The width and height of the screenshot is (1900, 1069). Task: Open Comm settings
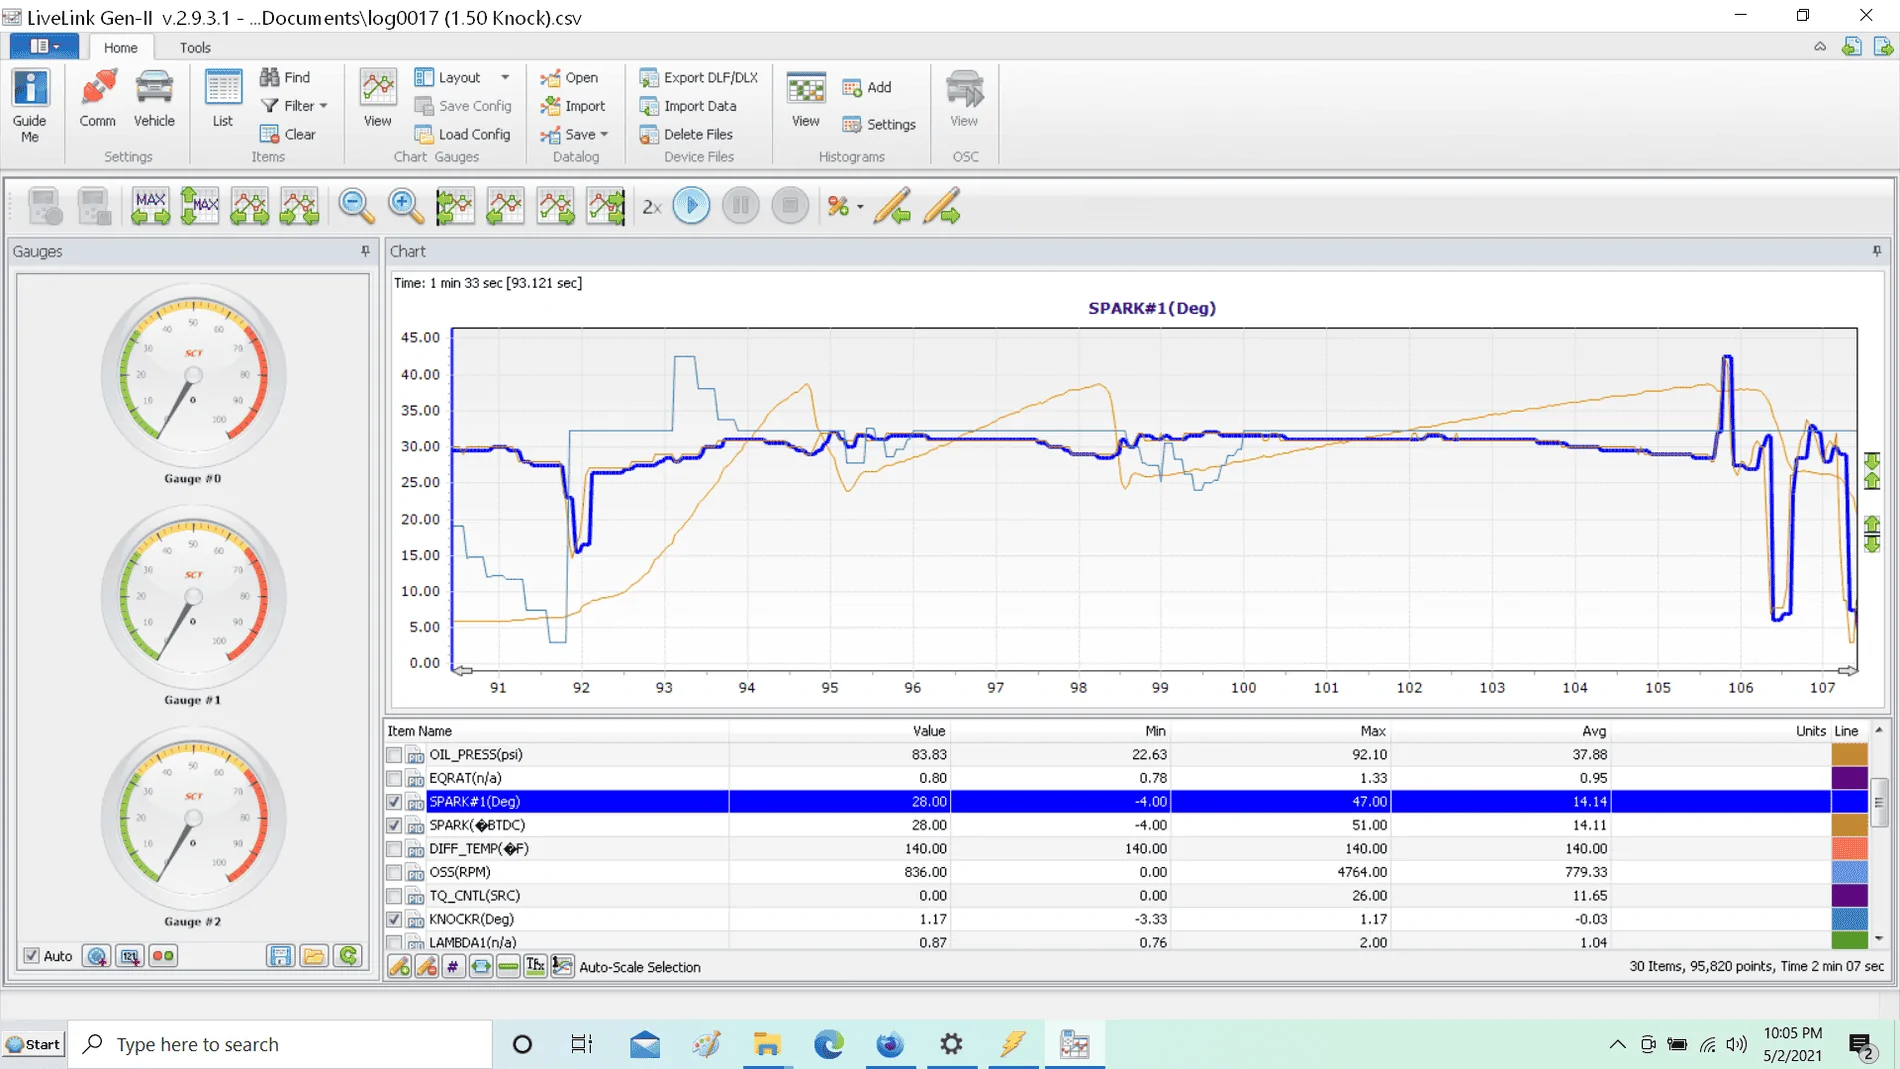tap(97, 99)
